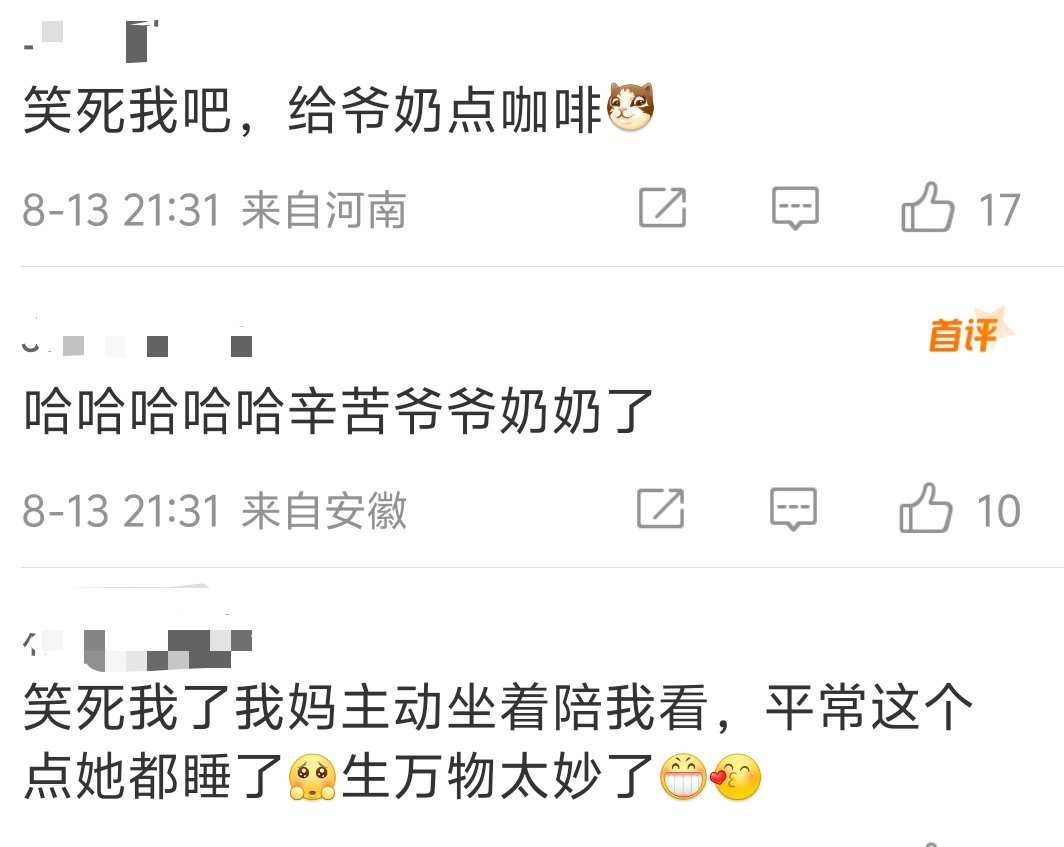Screen dimensions: 1064x847
Task: Tap the grinning teeth emoji
Action: coord(683,776)
